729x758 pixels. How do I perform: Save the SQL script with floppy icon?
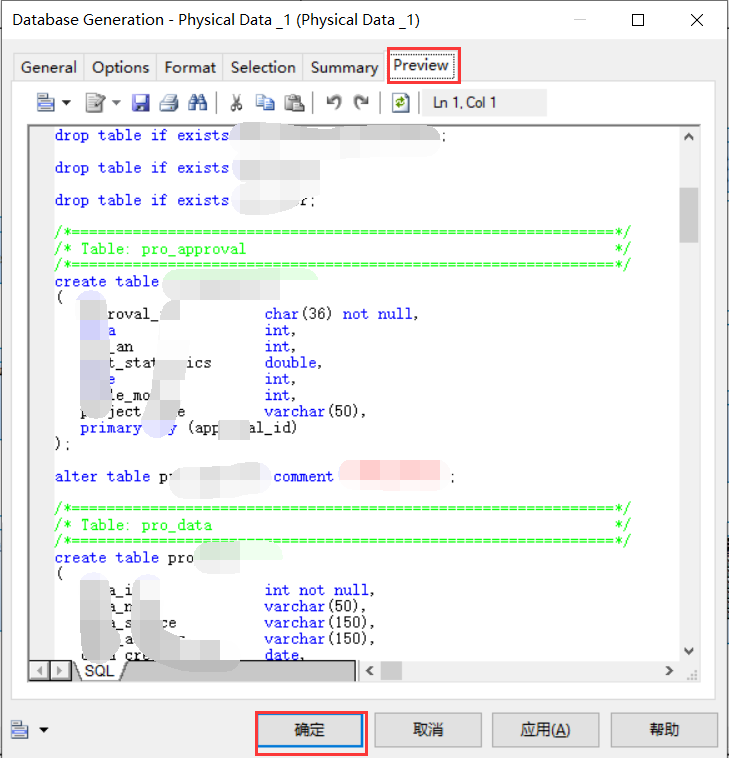click(141, 102)
